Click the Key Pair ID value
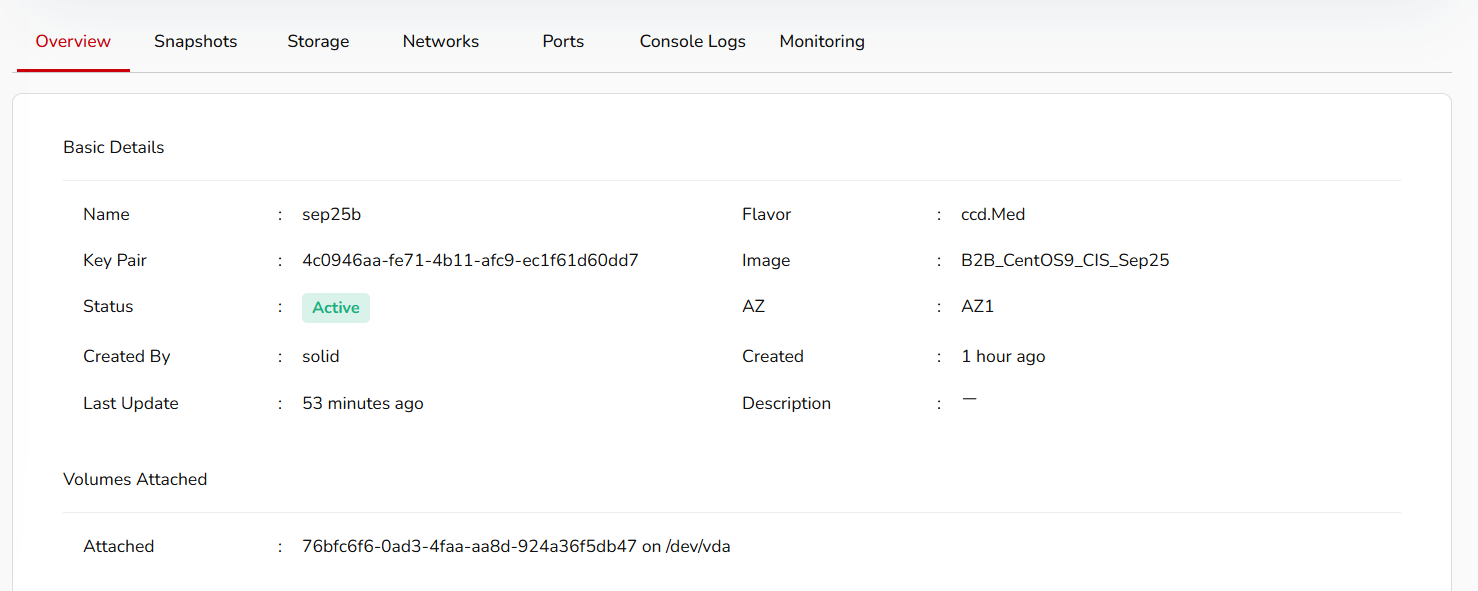 tap(470, 261)
